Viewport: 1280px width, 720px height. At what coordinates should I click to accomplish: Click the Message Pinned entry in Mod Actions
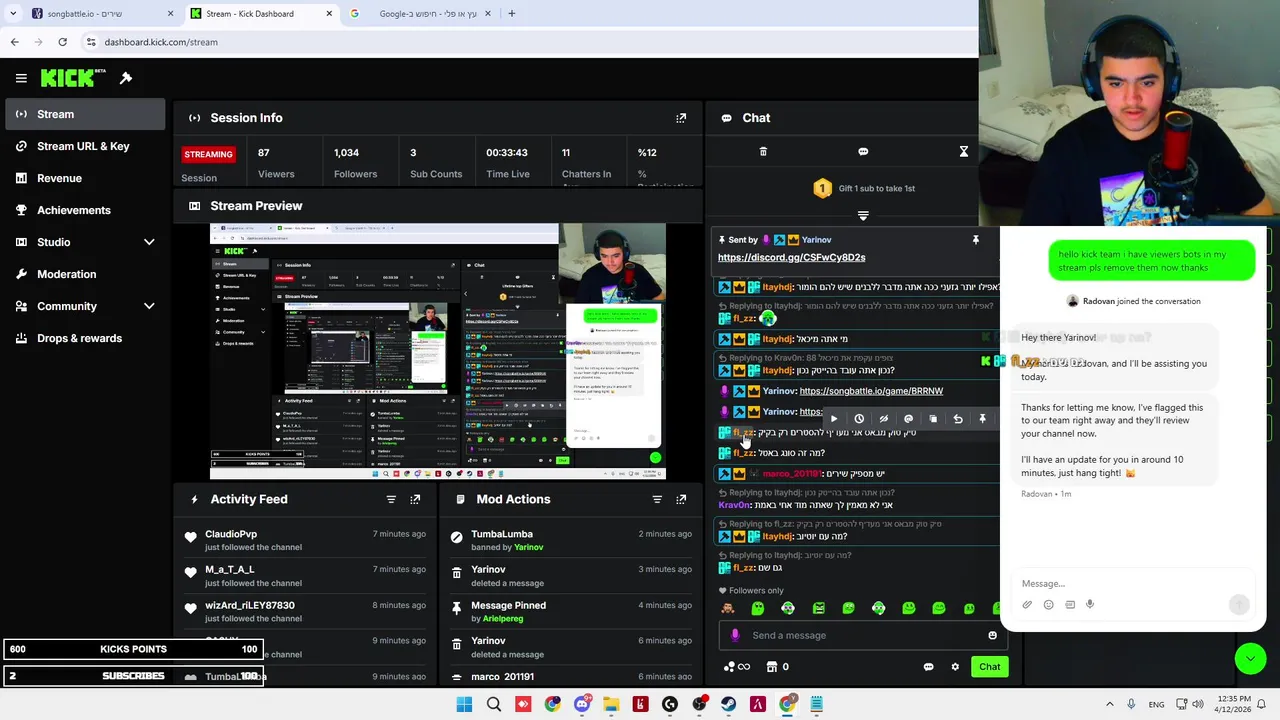click(x=508, y=605)
